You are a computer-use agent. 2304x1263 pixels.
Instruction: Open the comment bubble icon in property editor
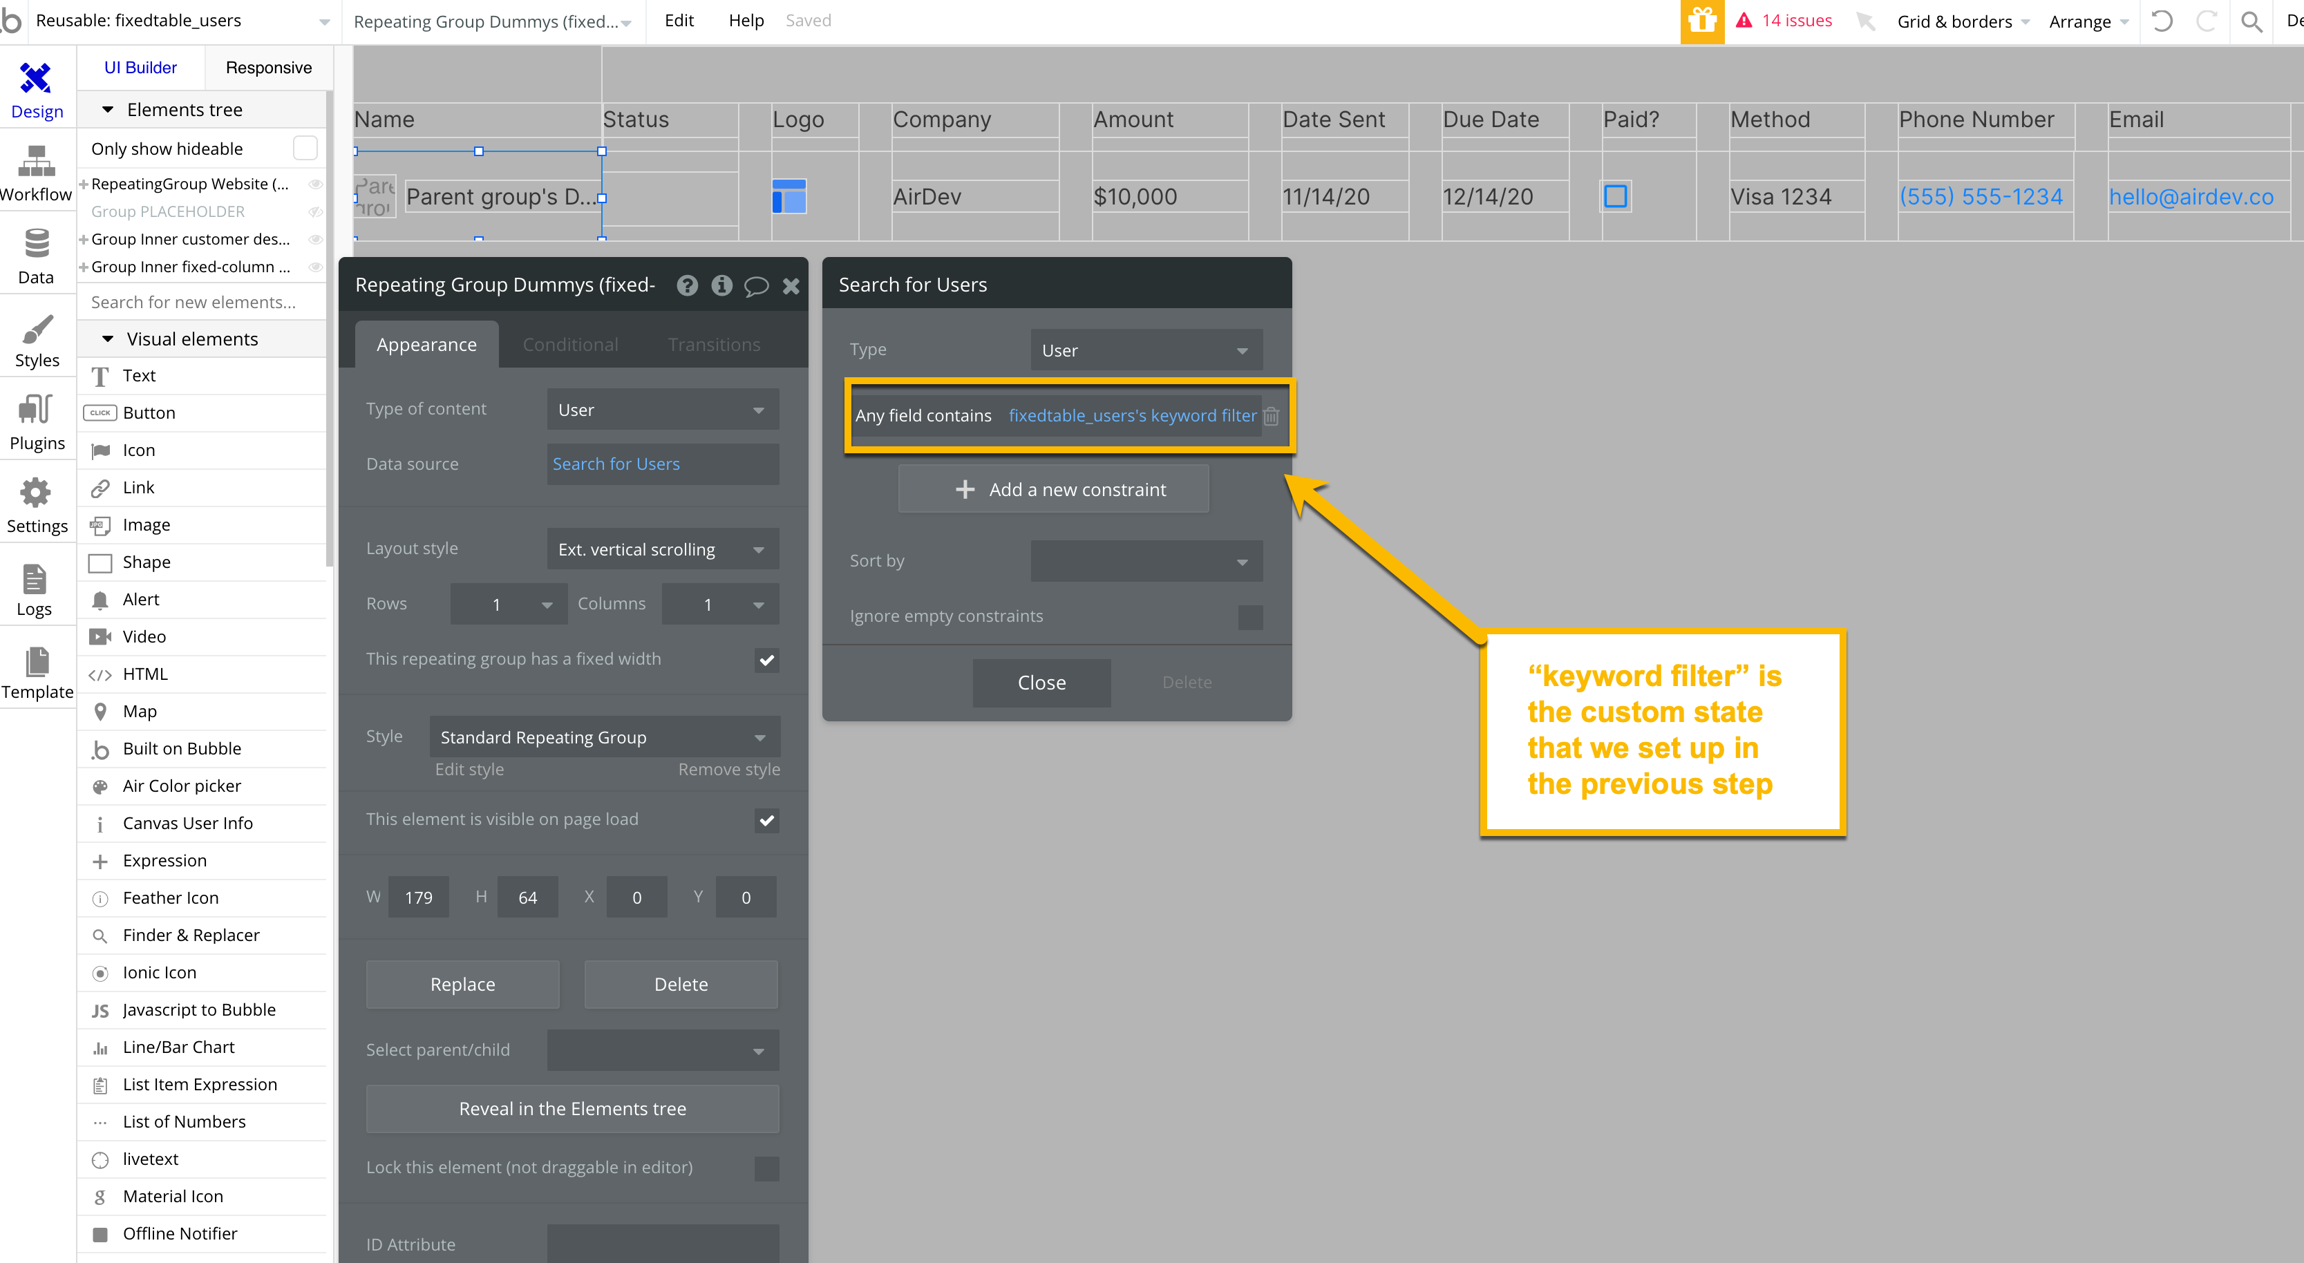tap(756, 286)
